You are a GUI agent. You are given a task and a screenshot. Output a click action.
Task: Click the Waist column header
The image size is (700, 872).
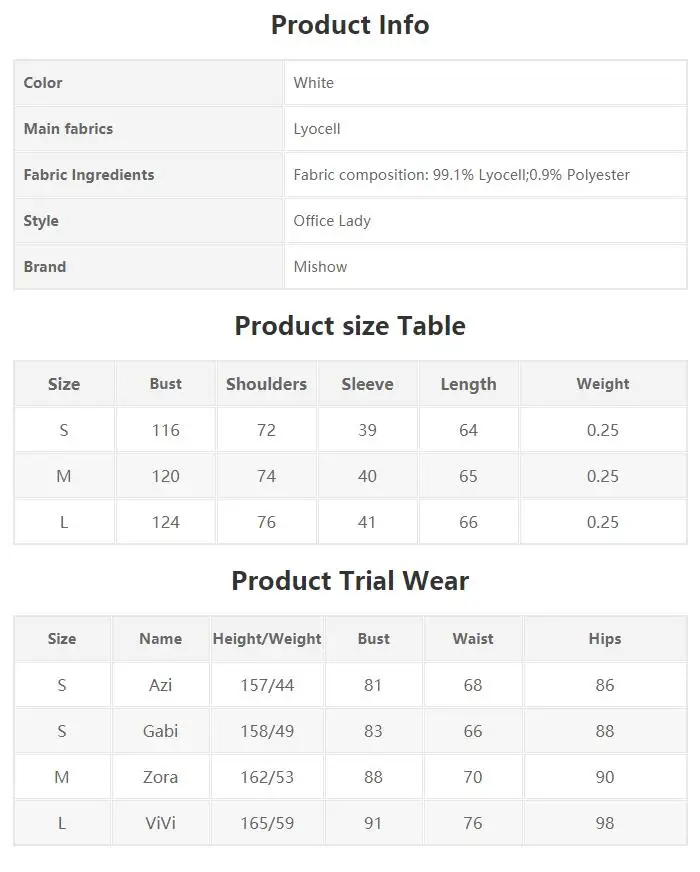[473, 638]
